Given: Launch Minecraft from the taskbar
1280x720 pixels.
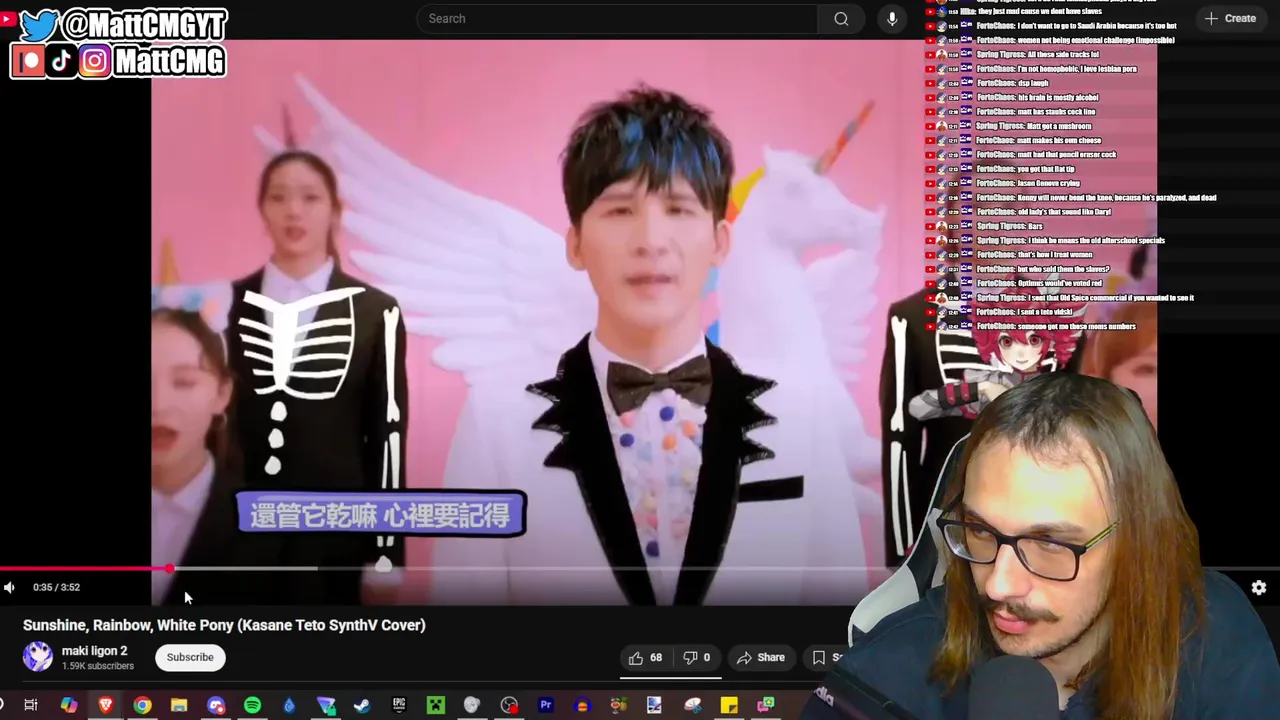Looking at the screenshot, I should pyautogui.click(x=436, y=705).
